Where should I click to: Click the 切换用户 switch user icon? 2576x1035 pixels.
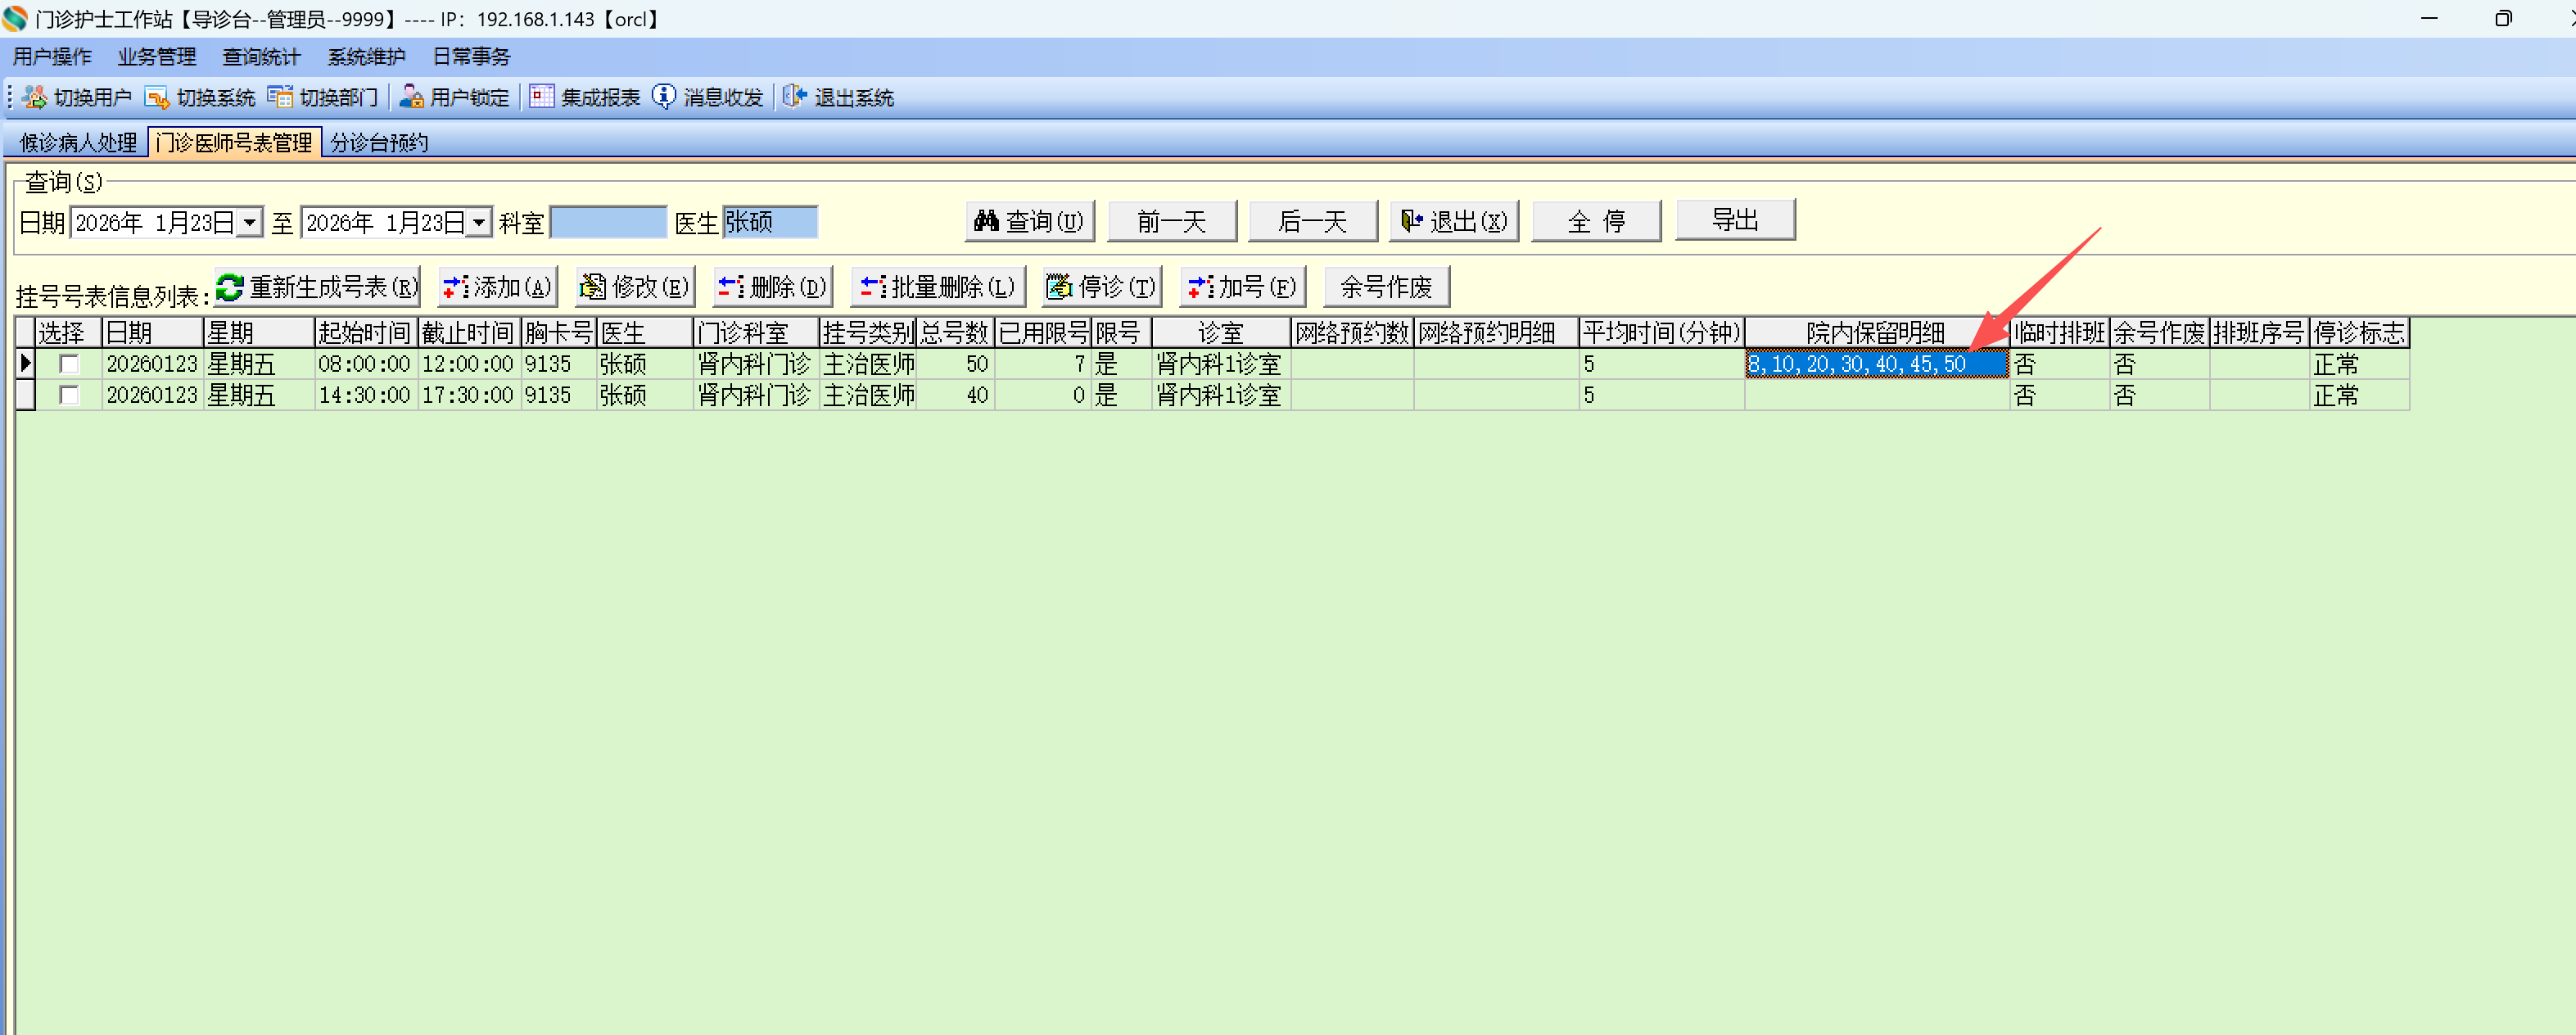click(x=35, y=97)
